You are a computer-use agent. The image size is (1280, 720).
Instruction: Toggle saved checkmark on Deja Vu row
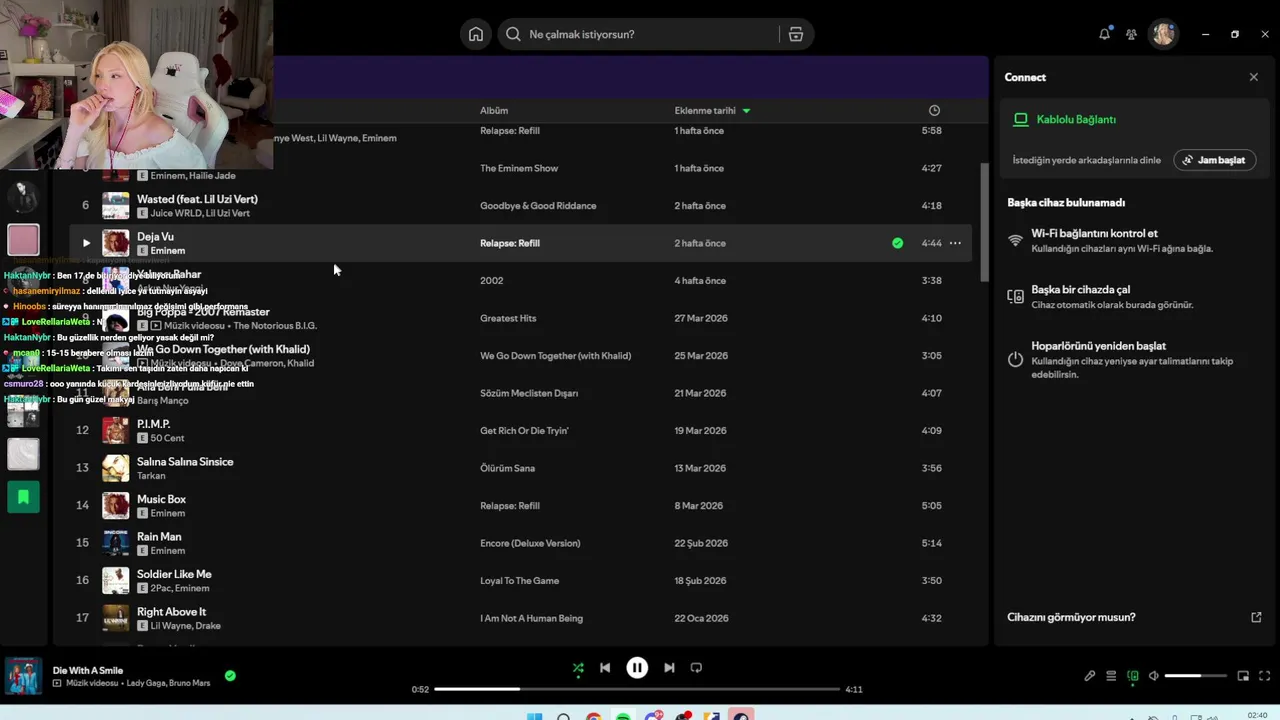pyautogui.click(x=897, y=243)
